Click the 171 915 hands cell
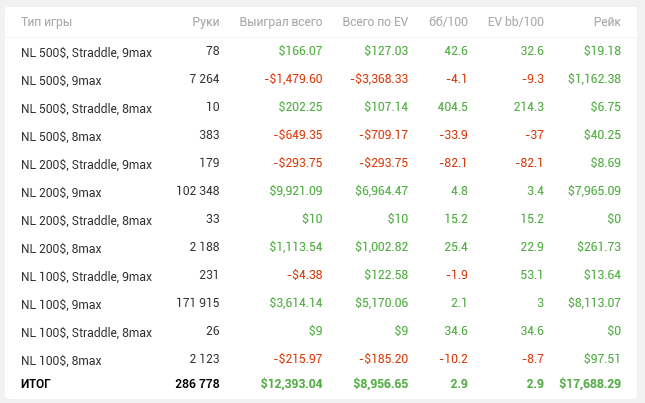 click(x=197, y=304)
